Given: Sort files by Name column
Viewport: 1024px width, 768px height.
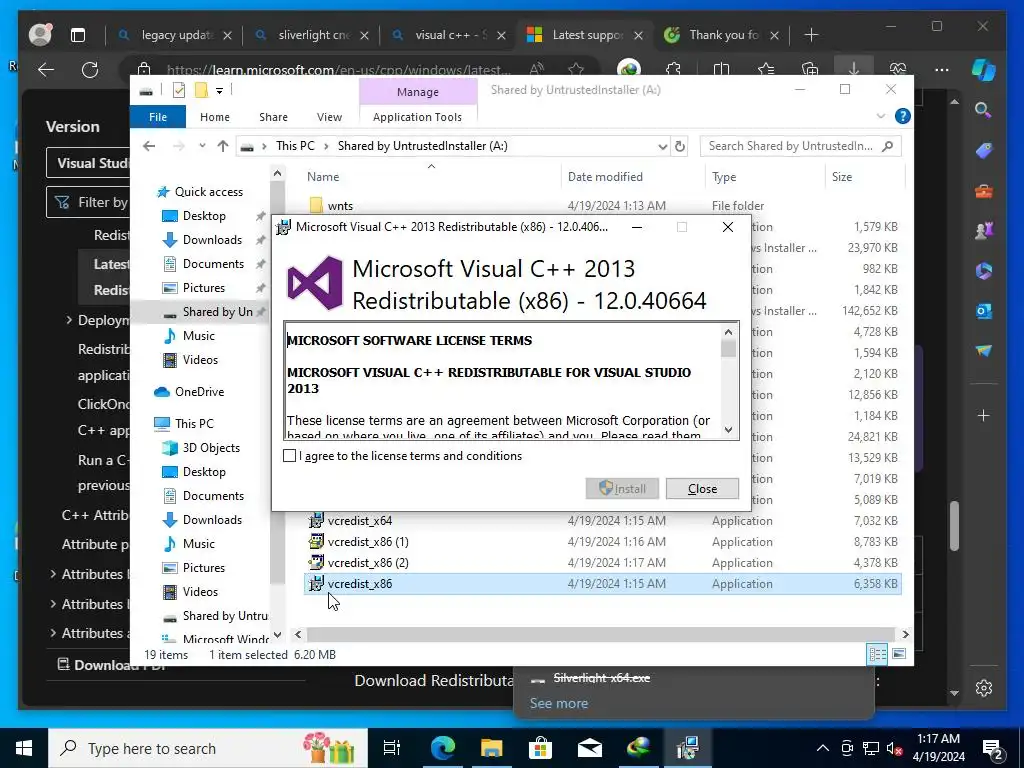Looking at the screenshot, I should 323,177.
